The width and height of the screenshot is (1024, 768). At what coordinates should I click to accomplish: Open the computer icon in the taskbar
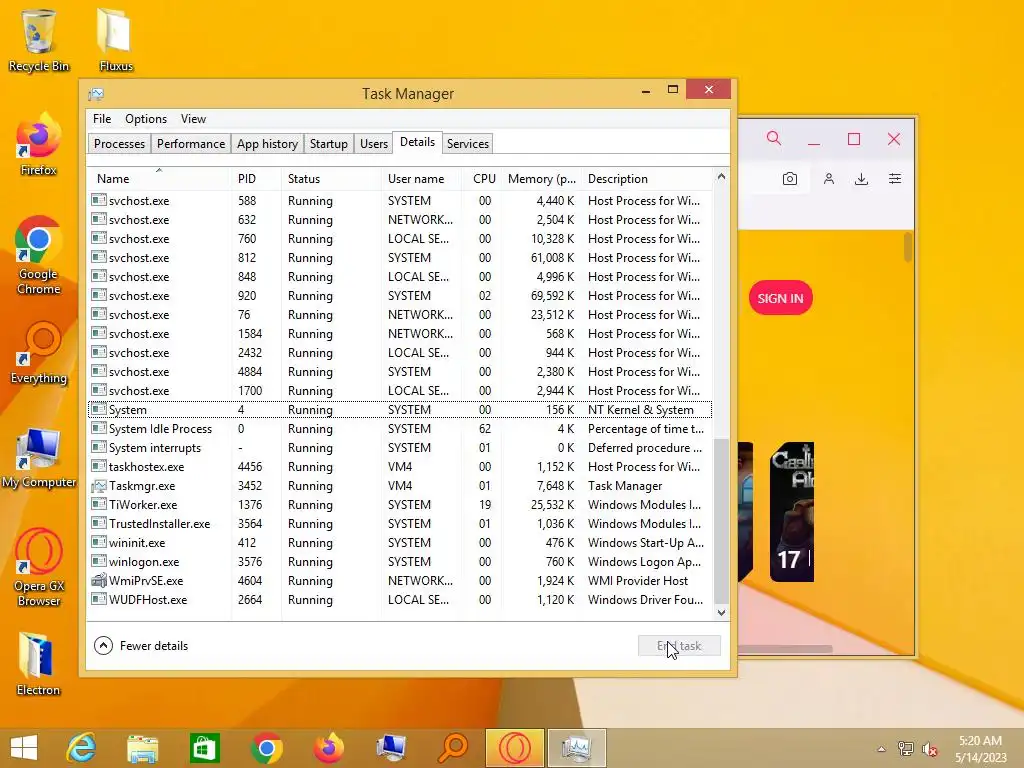[x=391, y=748]
